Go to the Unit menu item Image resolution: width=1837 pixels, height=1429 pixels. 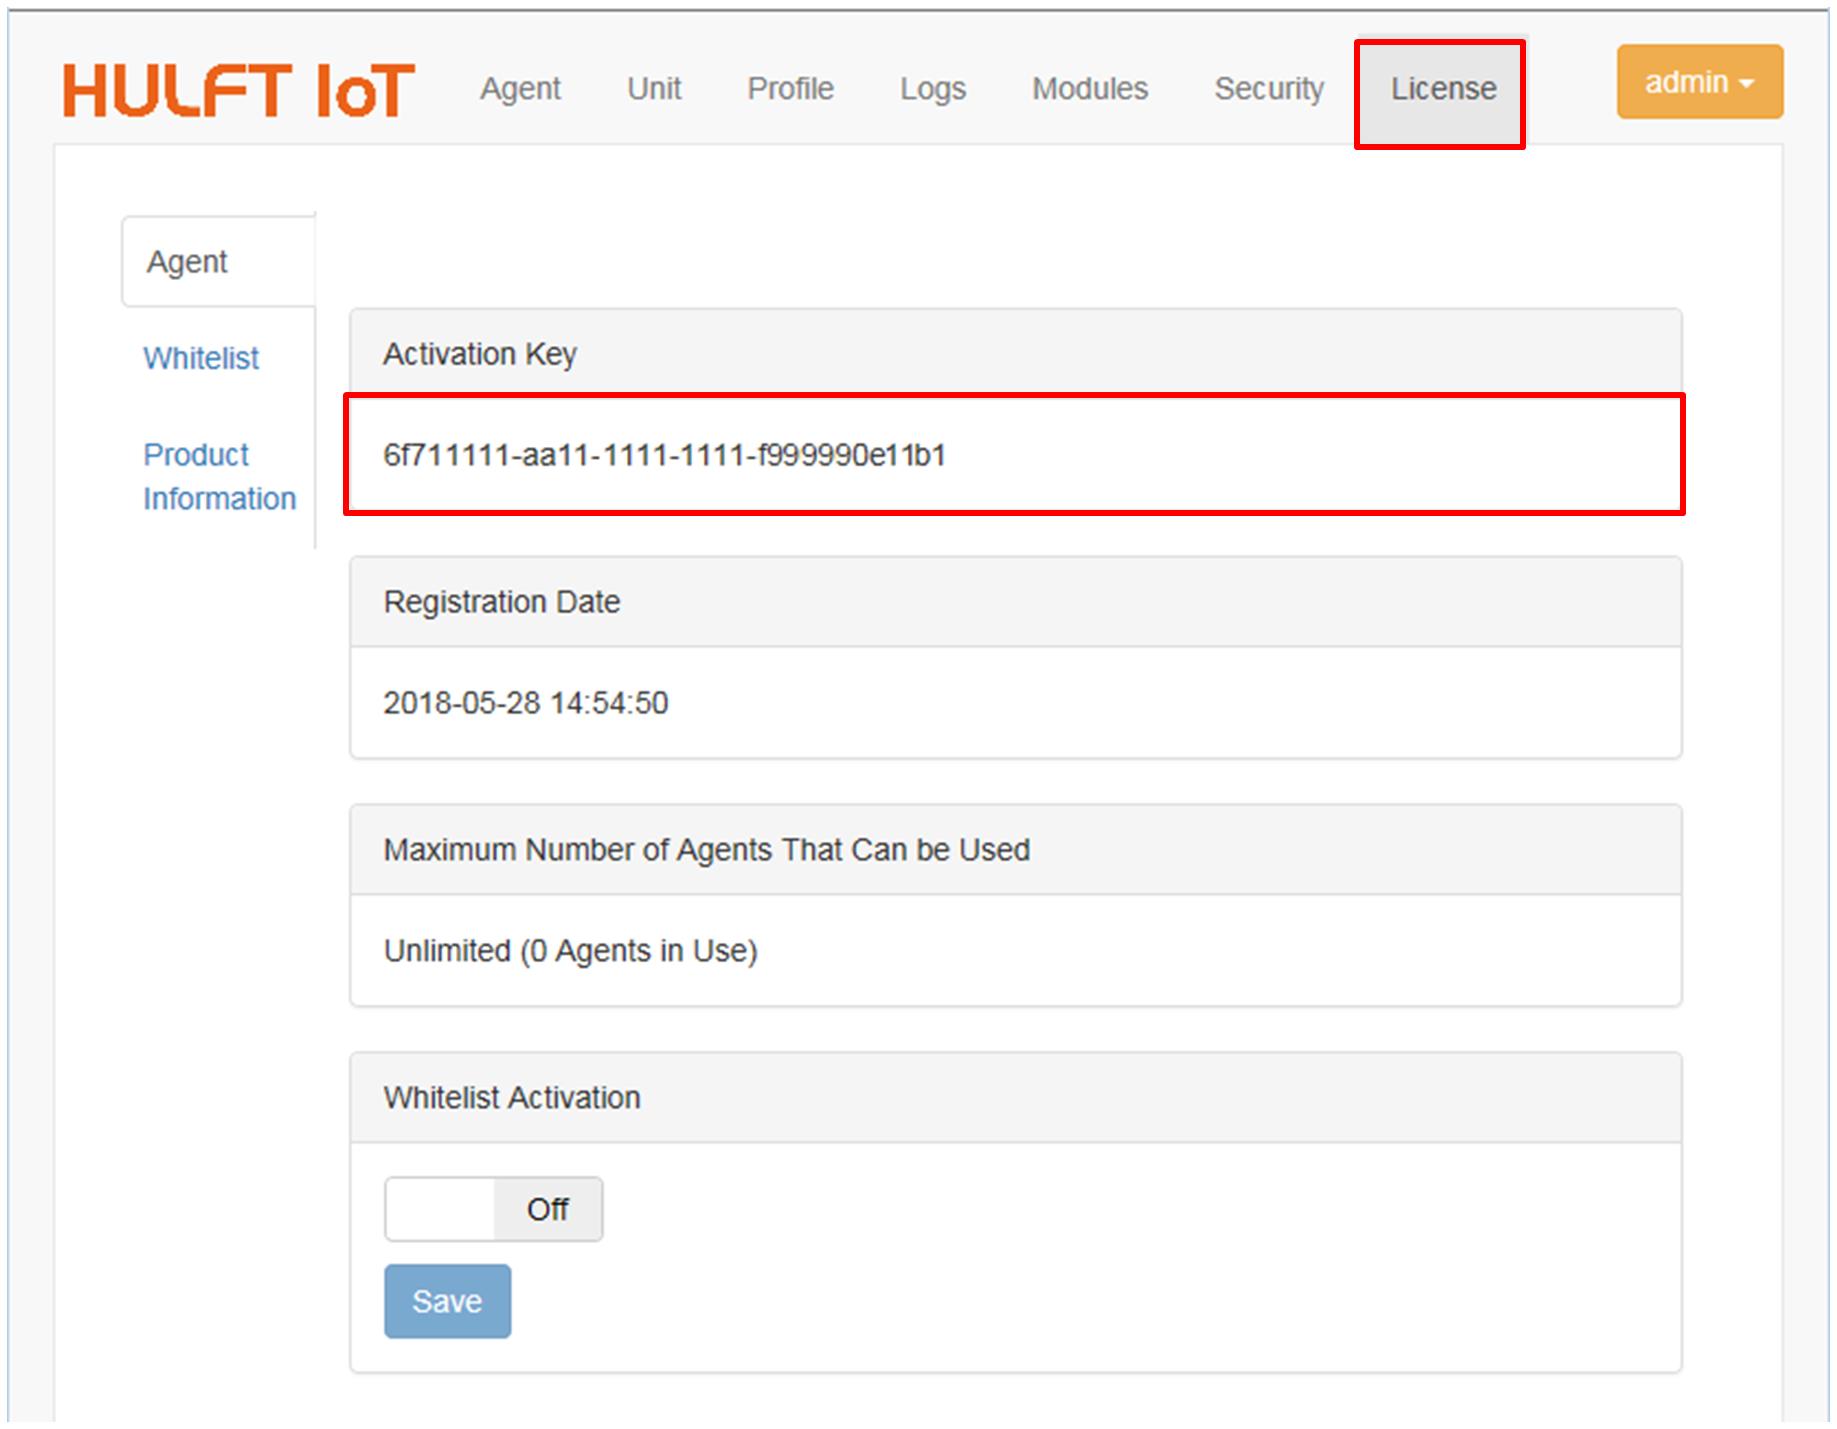pos(654,89)
